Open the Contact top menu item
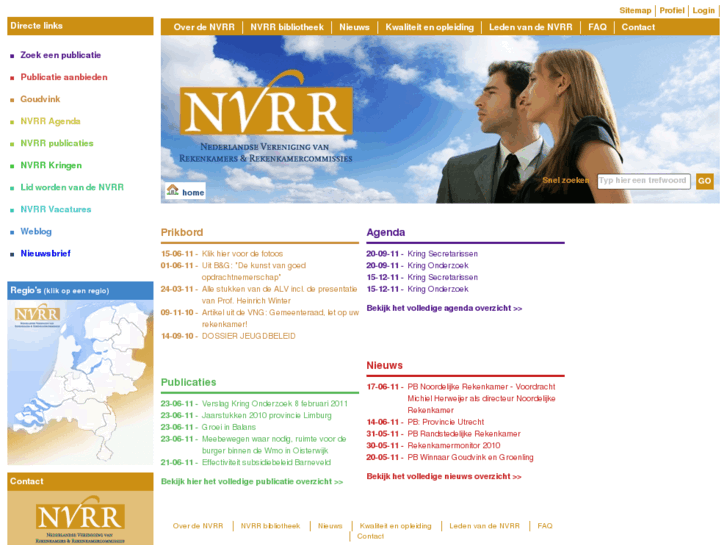The image size is (727, 545). pyautogui.click(x=638, y=27)
